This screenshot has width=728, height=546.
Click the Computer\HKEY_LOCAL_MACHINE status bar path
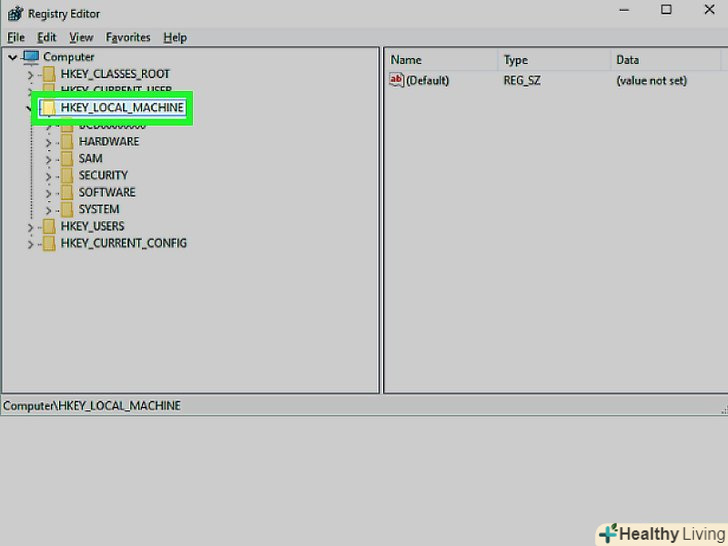tap(91, 406)
